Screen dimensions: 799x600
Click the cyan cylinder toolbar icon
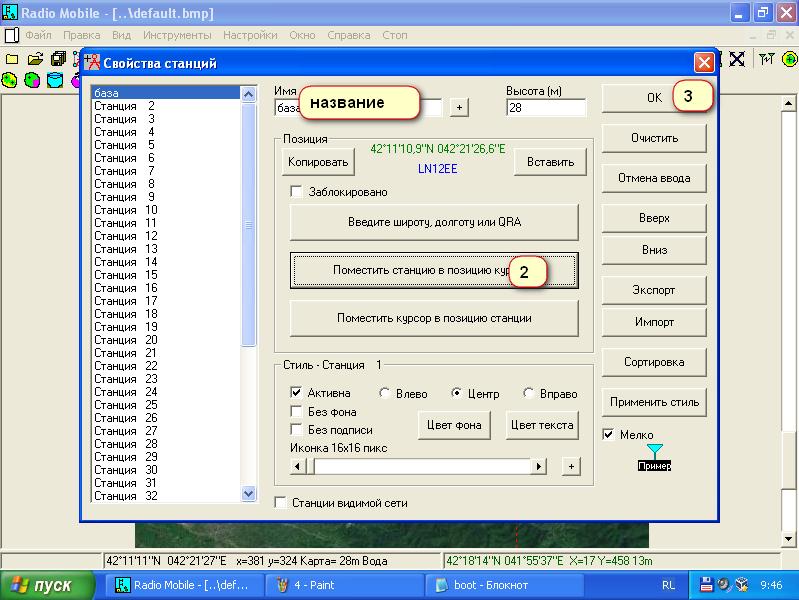tap(56, 80)
